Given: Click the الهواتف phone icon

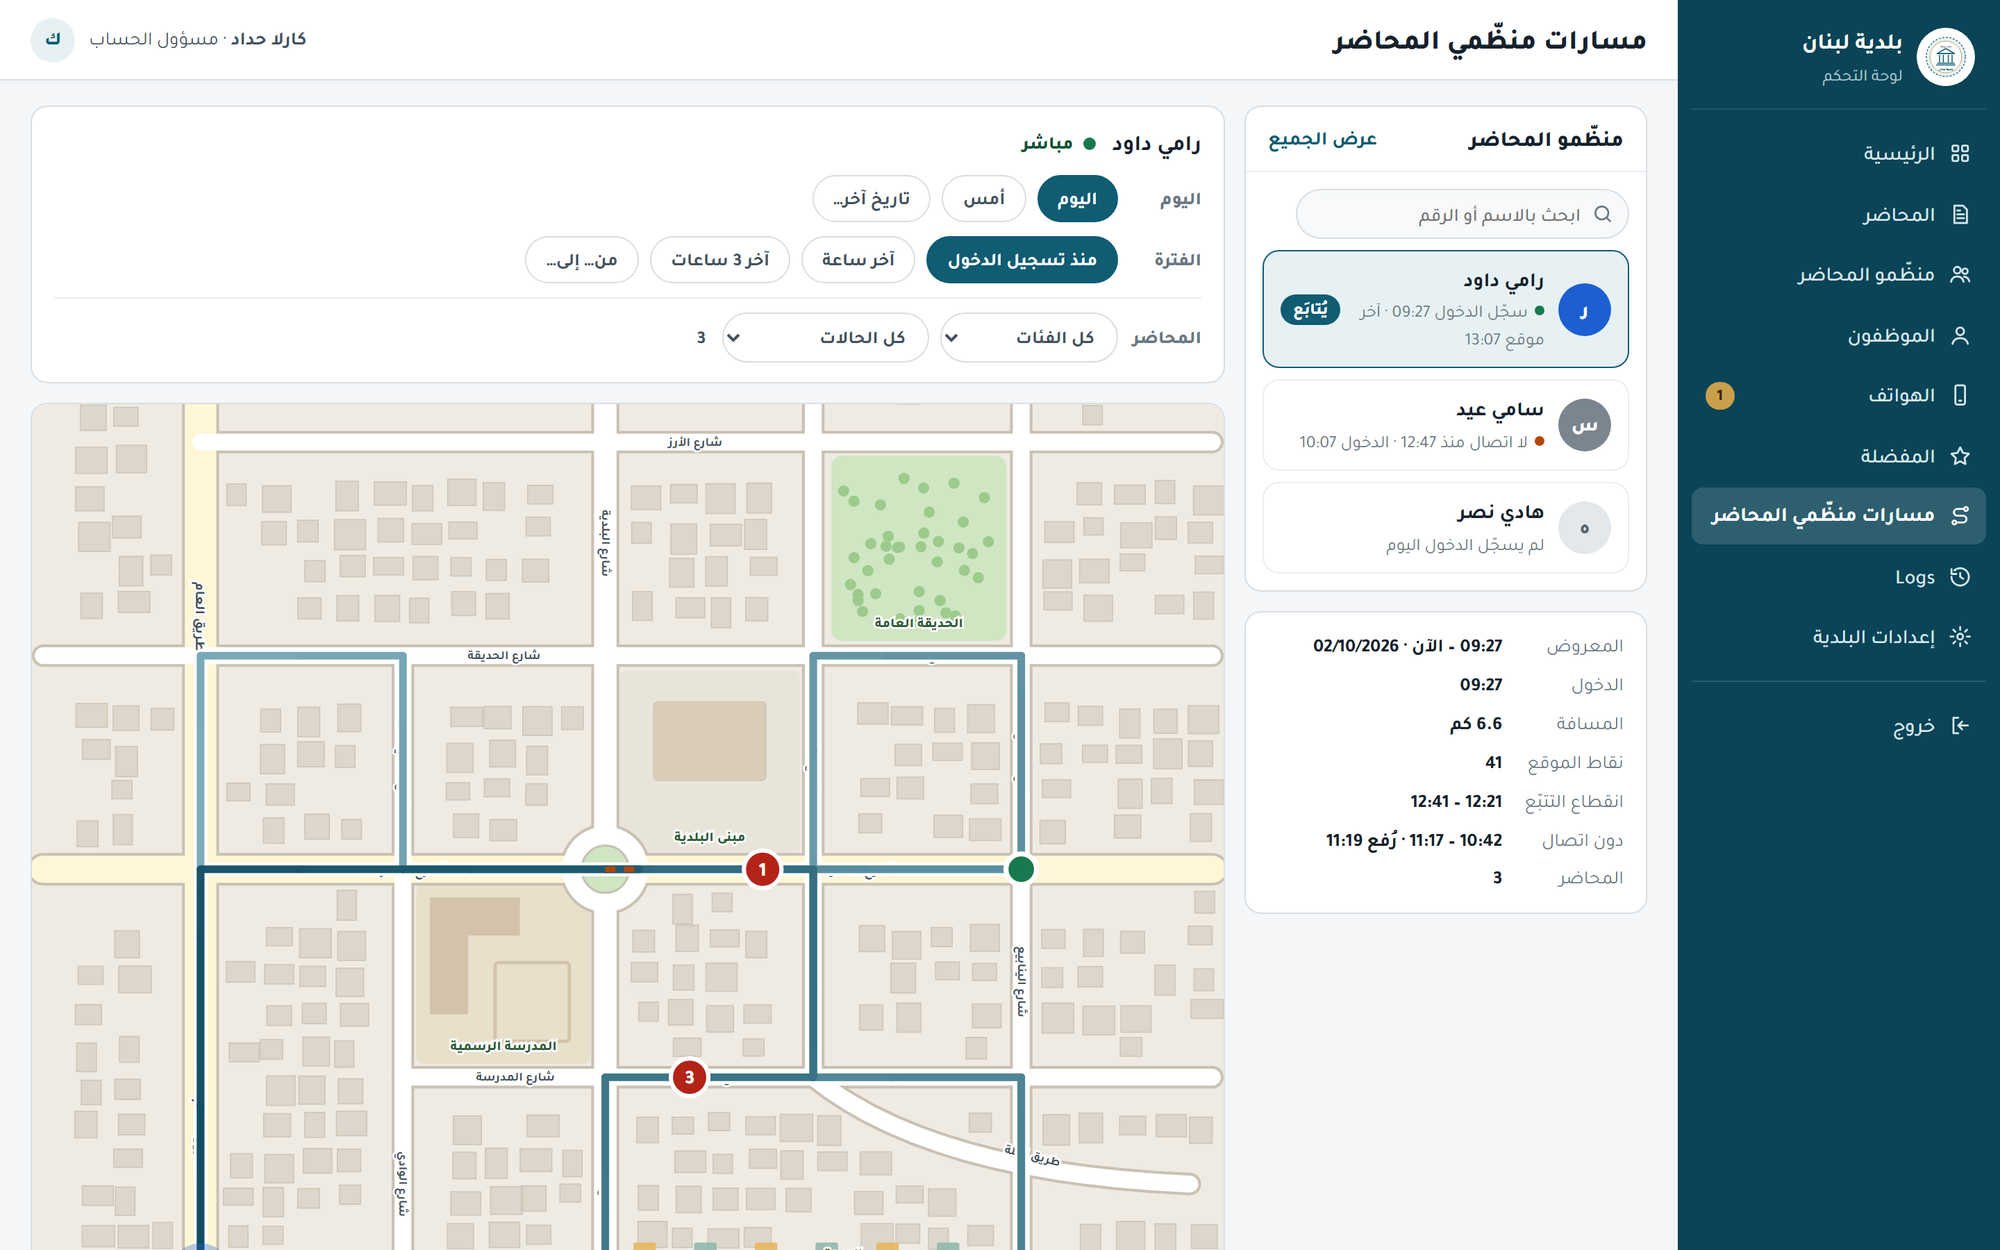Looking at the screenshot, I should 1960,395.
